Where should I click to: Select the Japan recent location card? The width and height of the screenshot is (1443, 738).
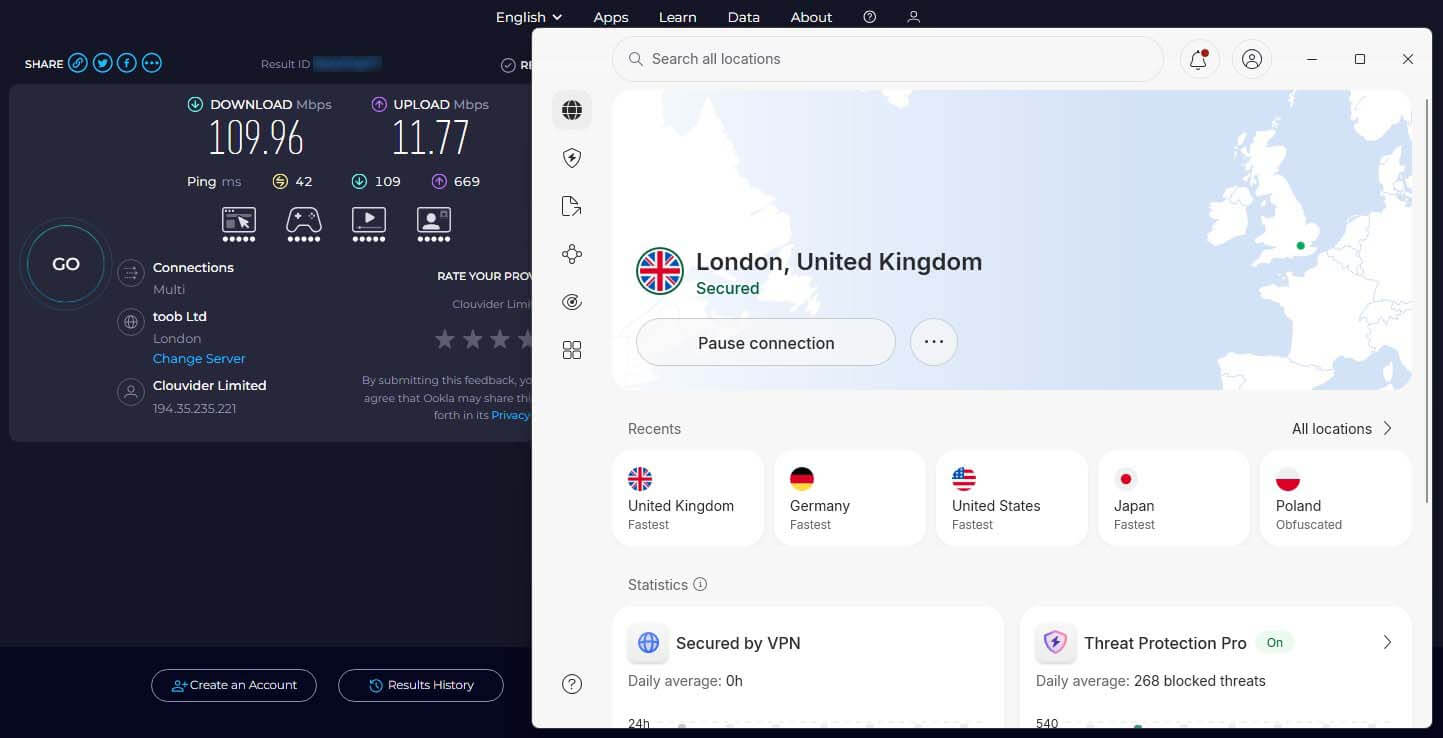tap(1174, 498)
